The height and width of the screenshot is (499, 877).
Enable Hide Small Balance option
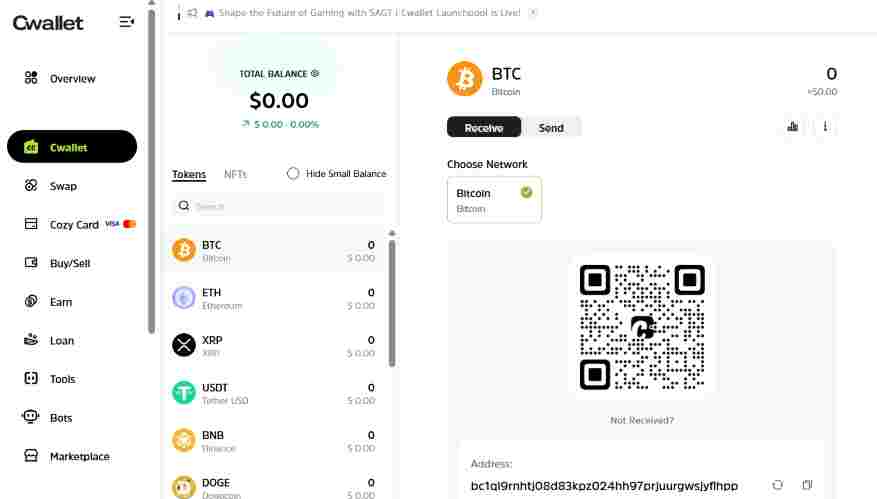(x=293, y=174)
